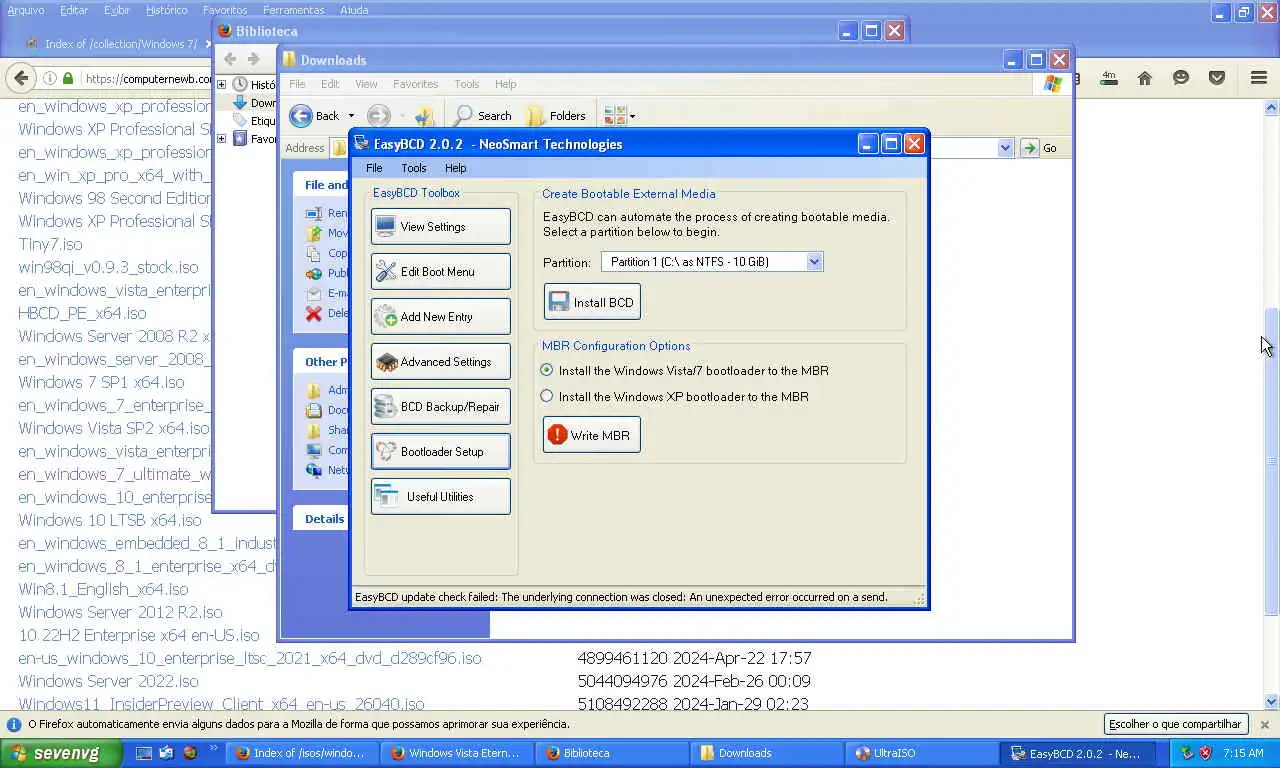The image size is (1280, 768).
Task: Click red shield tray icon
Action: [x=1205, y=753]
